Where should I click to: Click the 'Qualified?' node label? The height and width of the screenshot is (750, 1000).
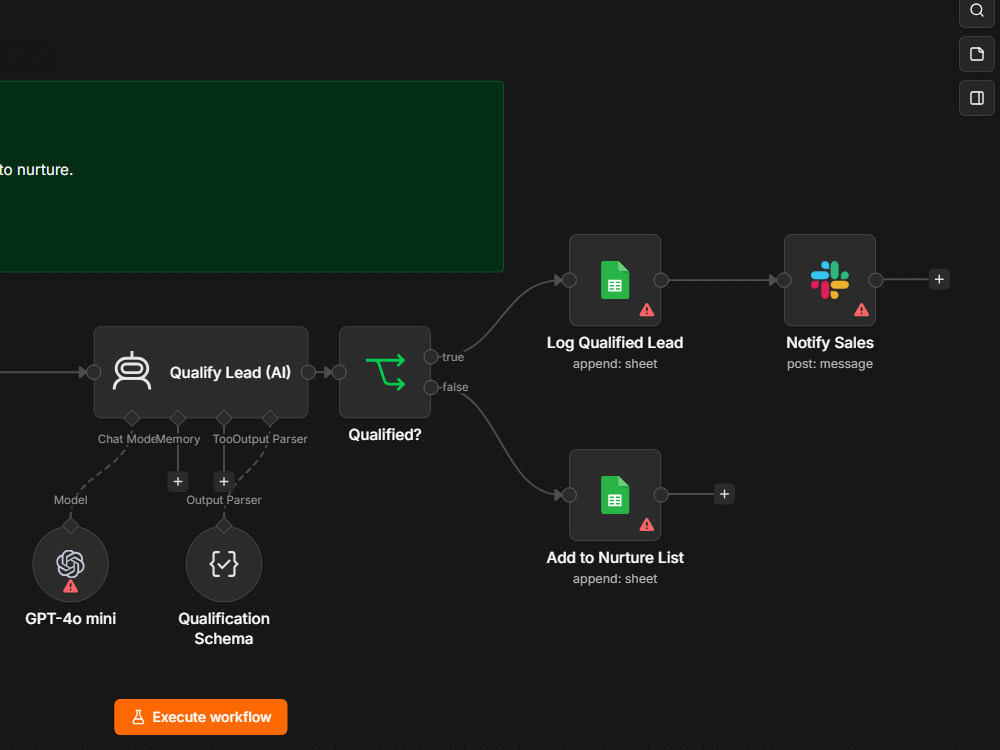(x=385, y=435)
